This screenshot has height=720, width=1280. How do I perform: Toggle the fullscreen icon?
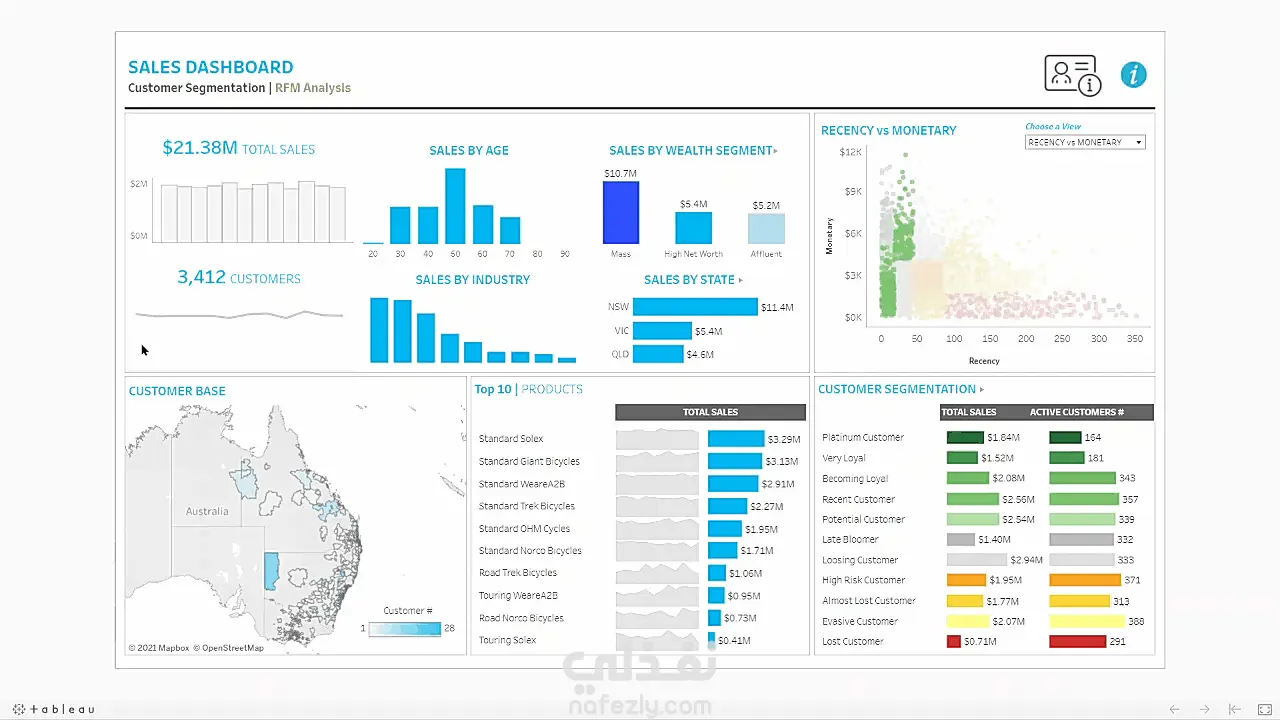point(1264,709)
